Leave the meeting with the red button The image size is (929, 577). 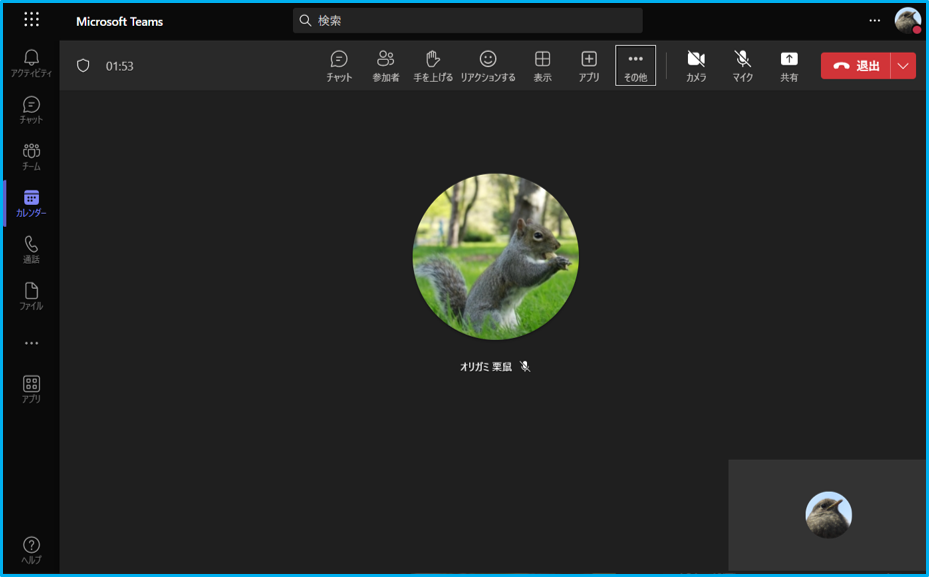856,66
